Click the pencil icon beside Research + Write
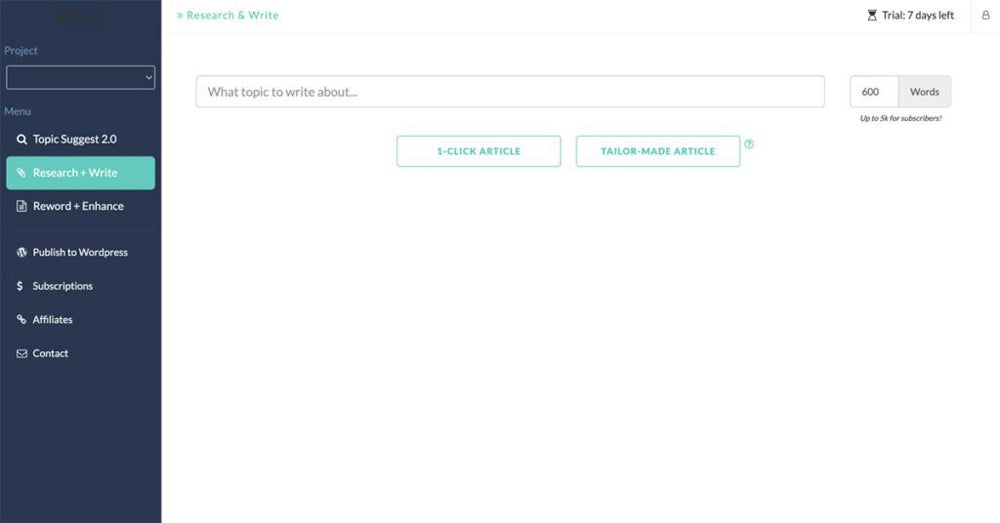The image size is (1000, 523). coord(21,173)
